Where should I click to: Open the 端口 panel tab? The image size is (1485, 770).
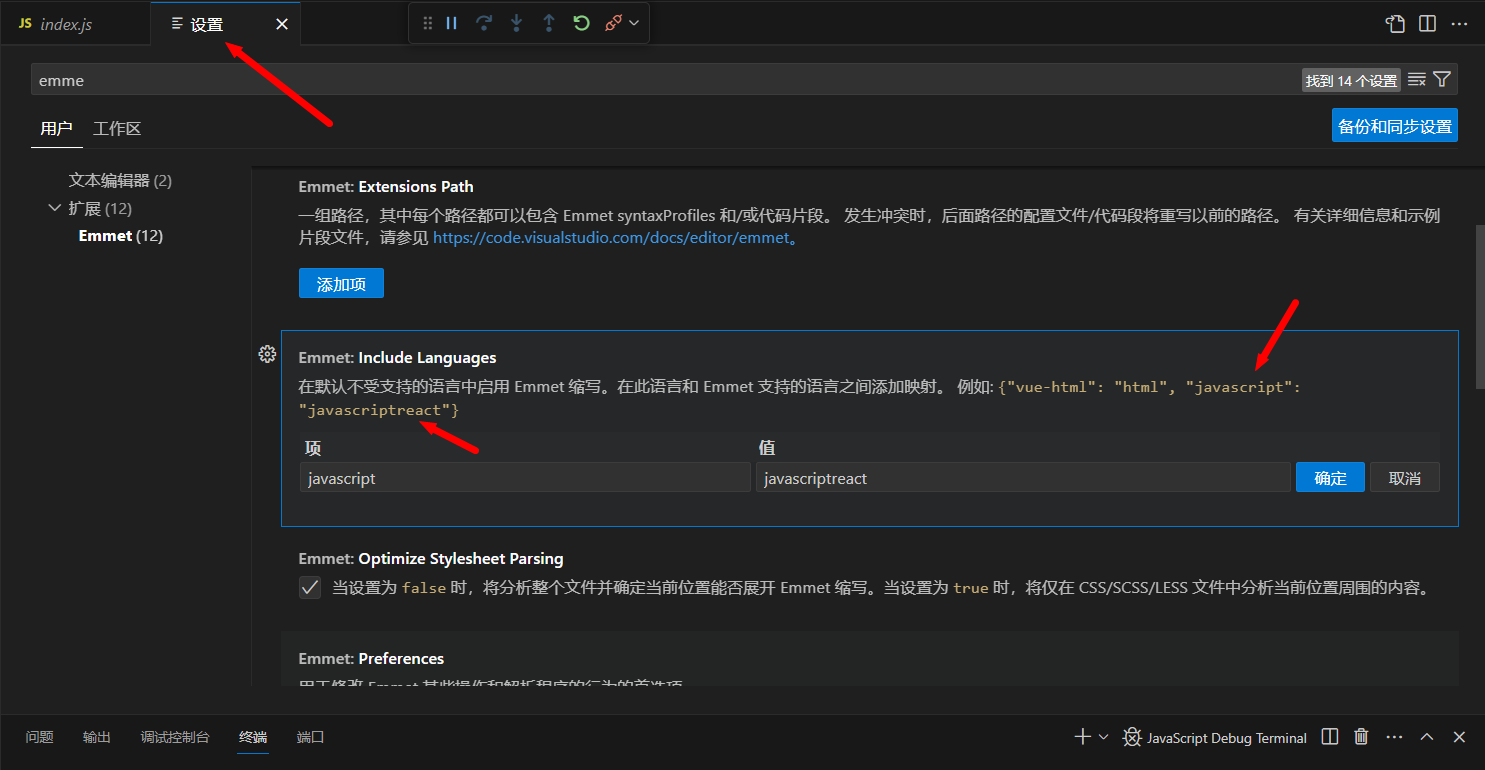(311, 737)
